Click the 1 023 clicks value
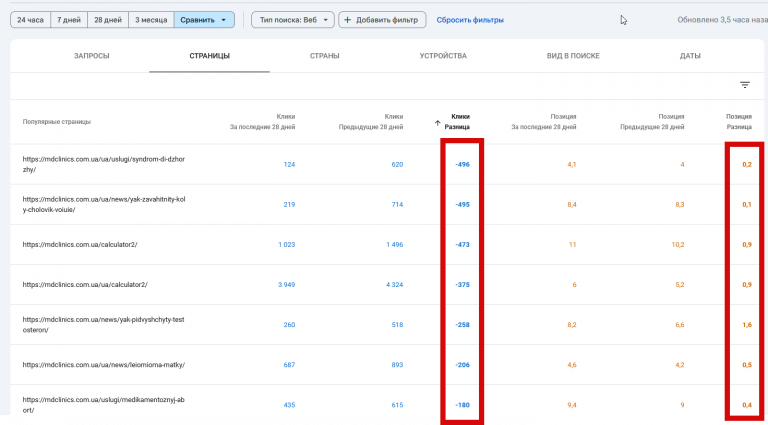768x425 pixels. click(x=286, y=244)
